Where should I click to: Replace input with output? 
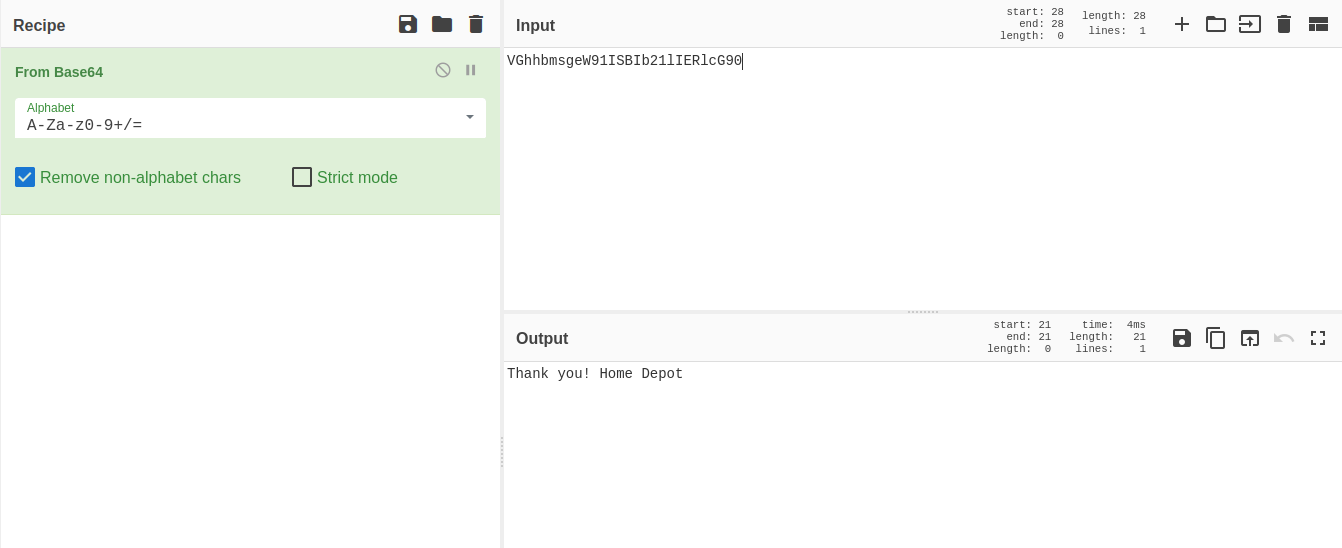1250,338
